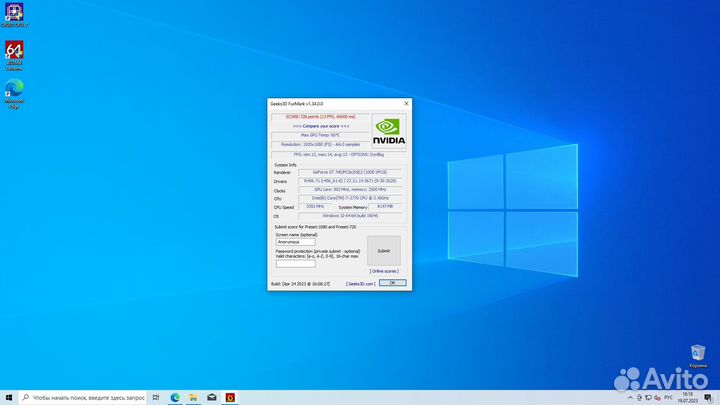The width and height of the screenshot is (720, 405).
Task: Click the Resolution 1920x1080 info line
Action: coord(320,145)
